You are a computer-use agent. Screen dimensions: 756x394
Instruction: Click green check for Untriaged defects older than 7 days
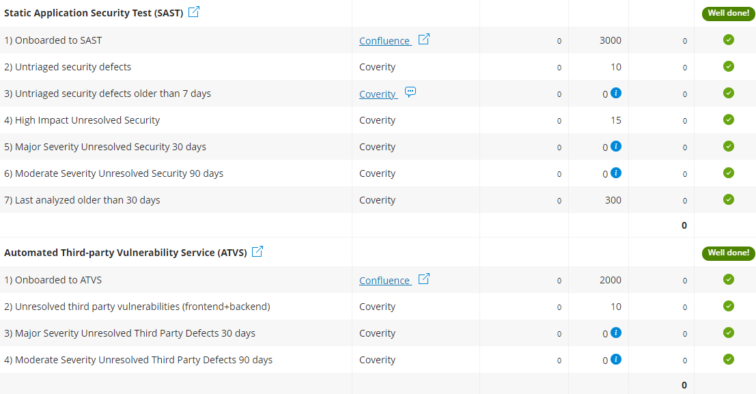[729, 93]
